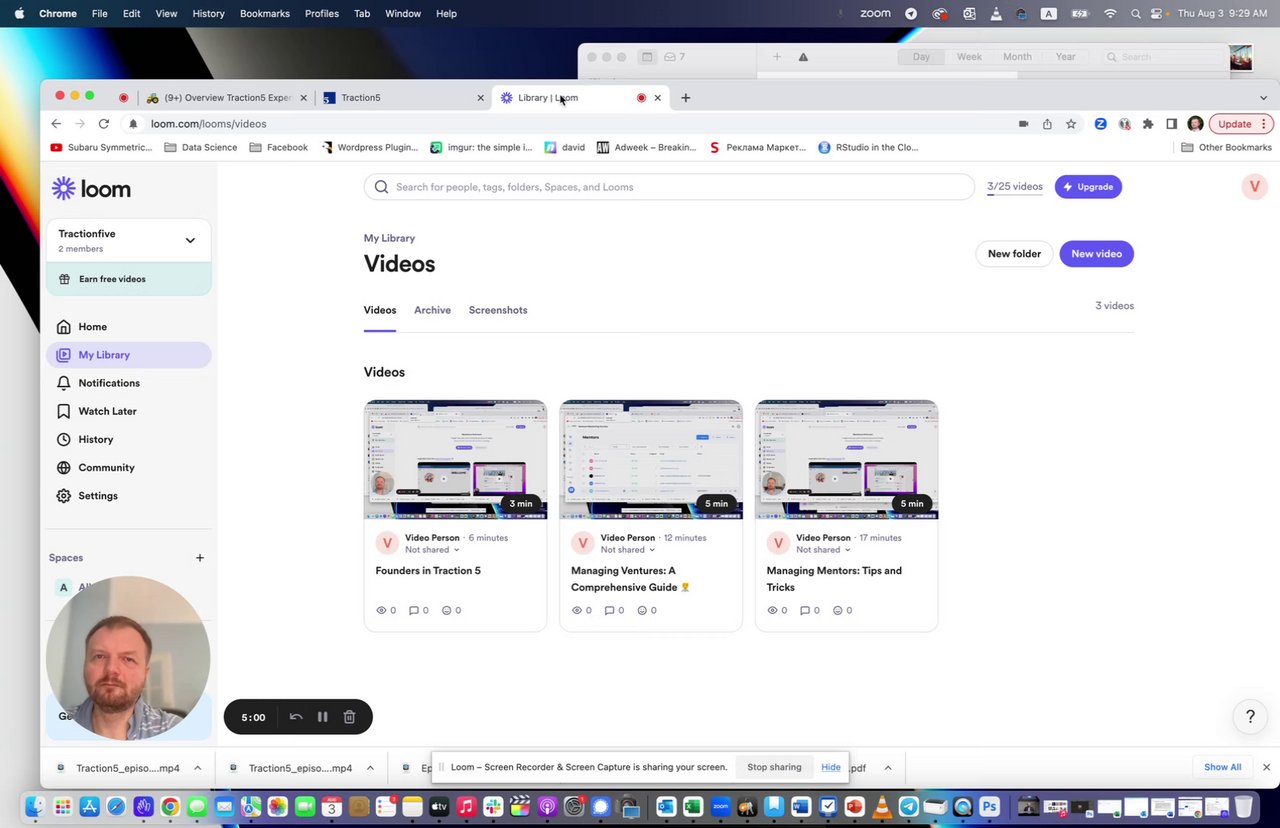Image resolution: width=1280 pixels, height=828 pixels.
Task: Open My Library in sidebar
Action: [x=128, y=355]
